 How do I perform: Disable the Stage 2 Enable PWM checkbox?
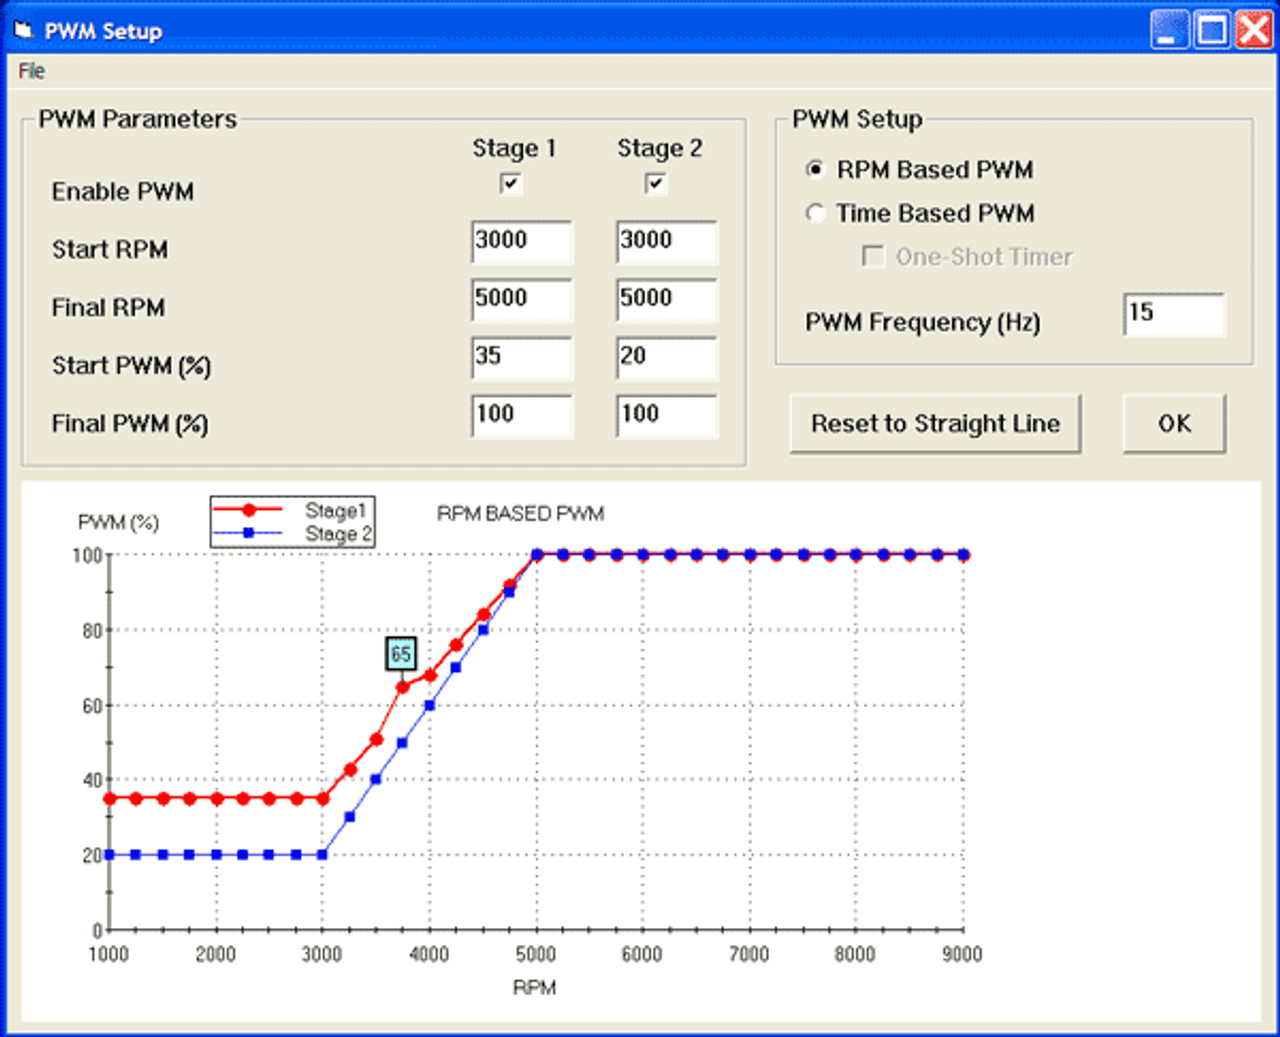tap(655, 184)
